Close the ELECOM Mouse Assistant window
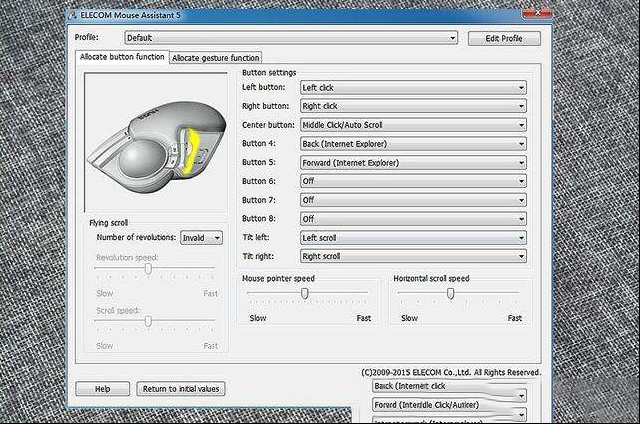The image size is (640, 424). click(537, 13)
